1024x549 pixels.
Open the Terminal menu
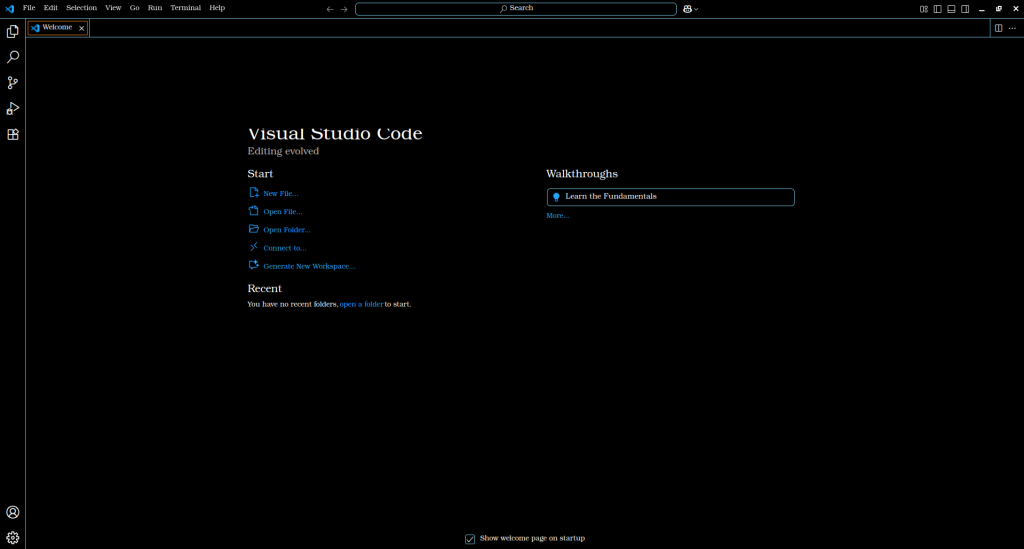coord(185,8)
